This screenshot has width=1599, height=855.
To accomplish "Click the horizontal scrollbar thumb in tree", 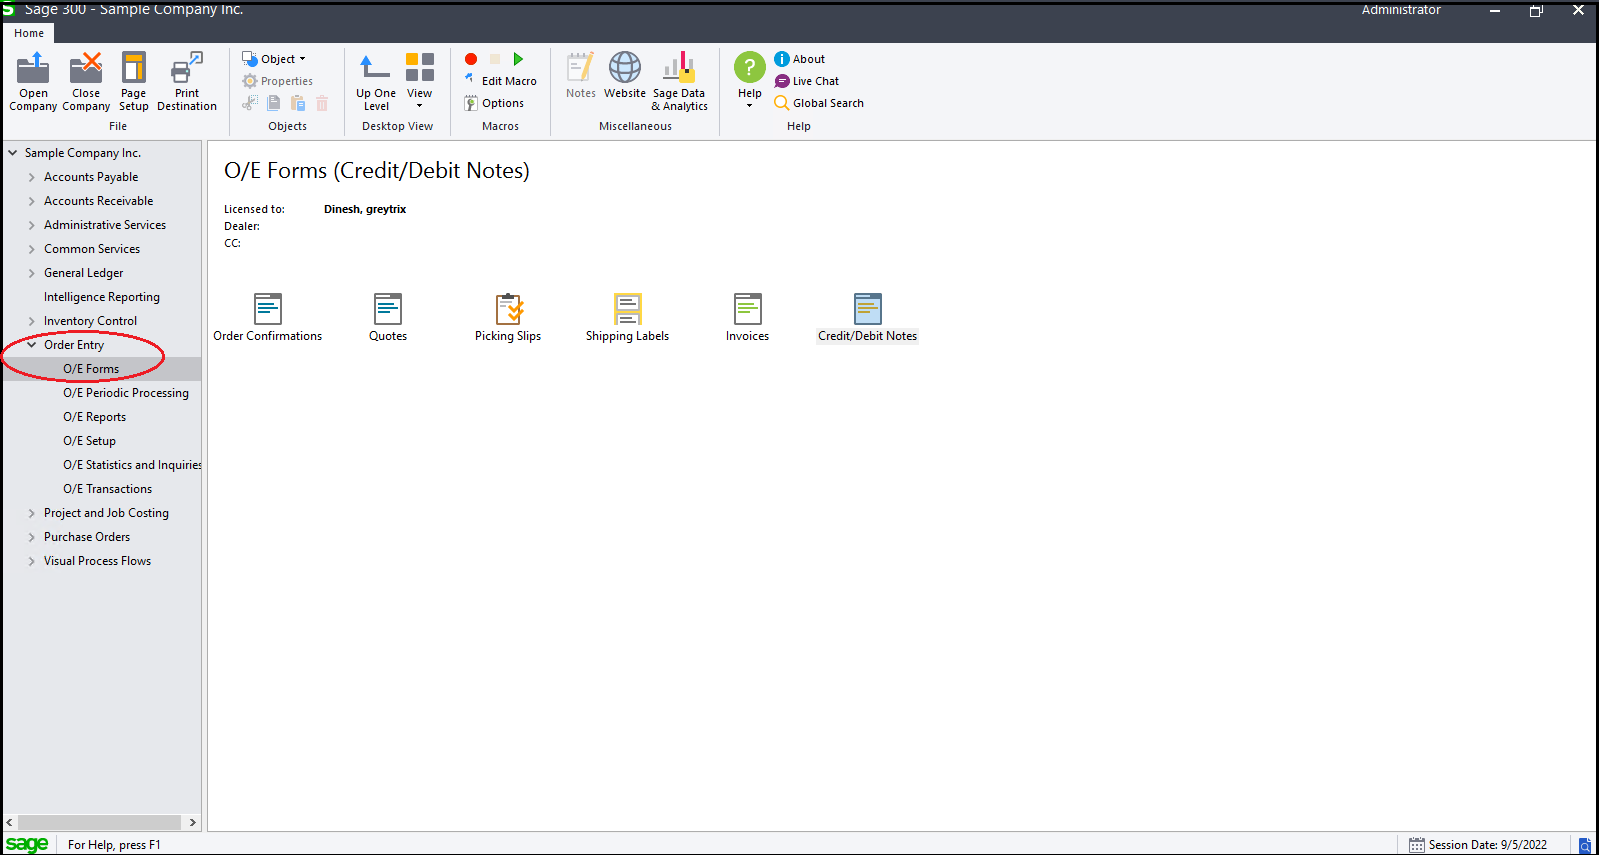I will [x=100, y=822].
